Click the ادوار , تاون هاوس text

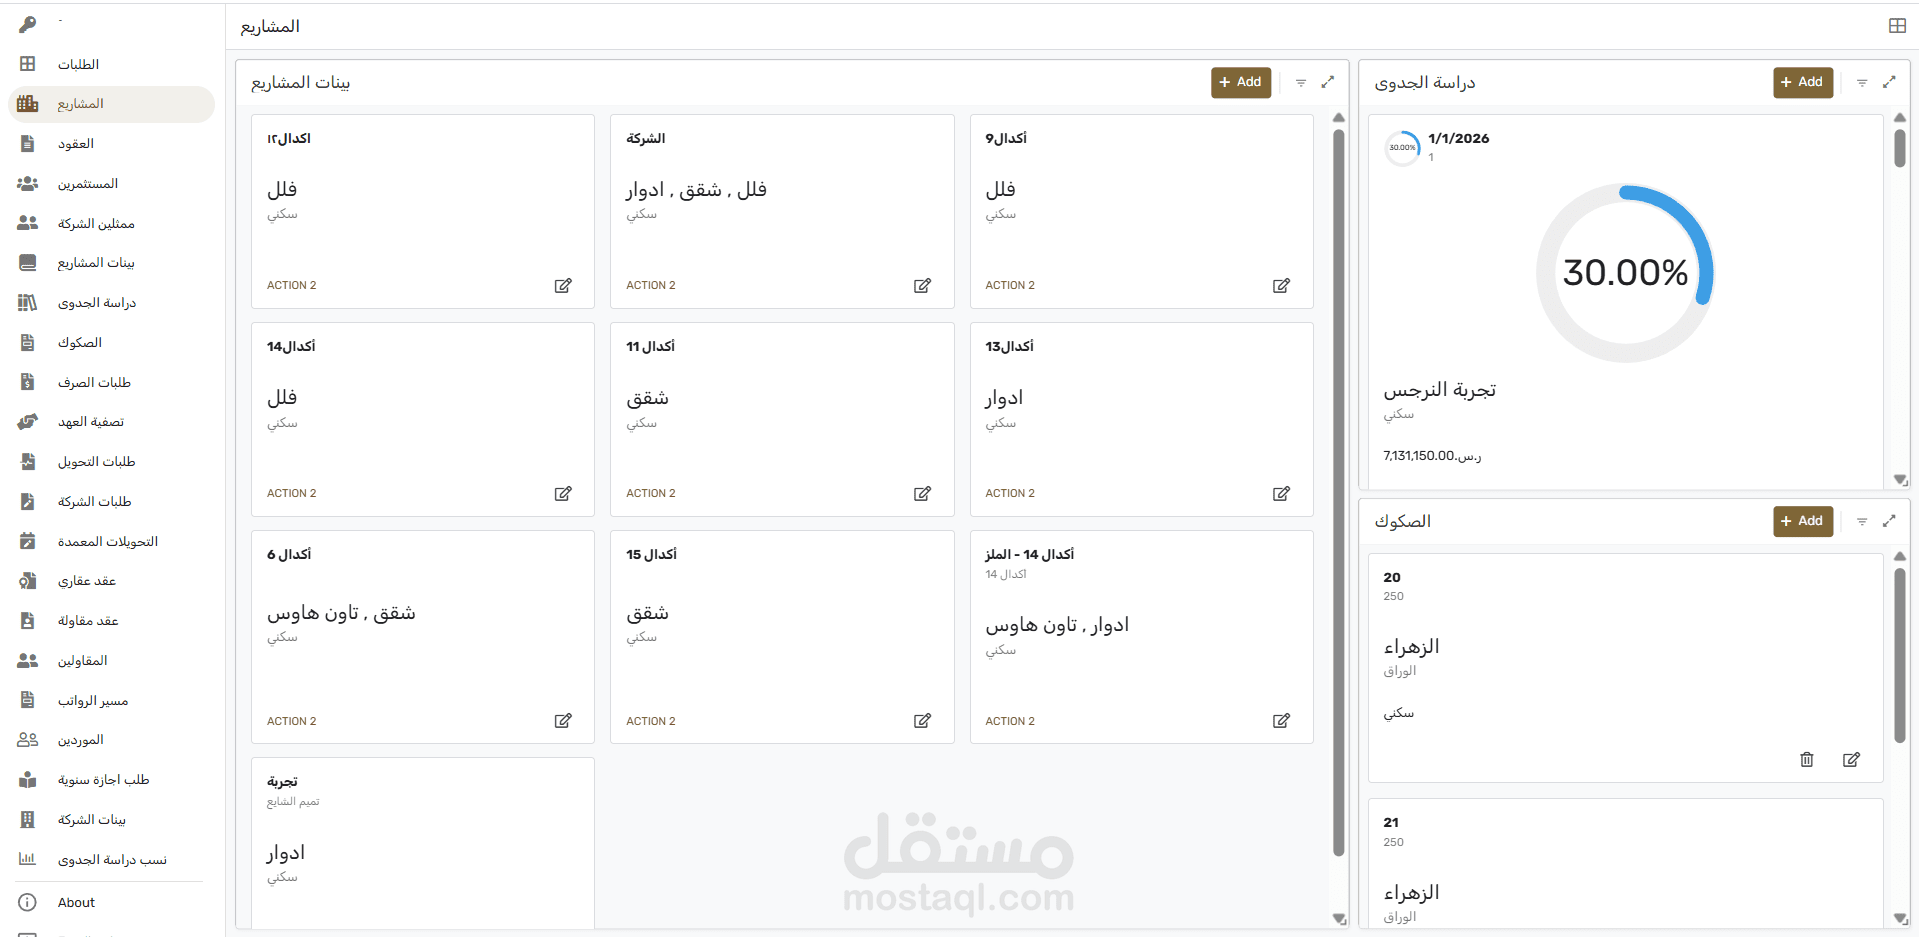point(1057,626)
